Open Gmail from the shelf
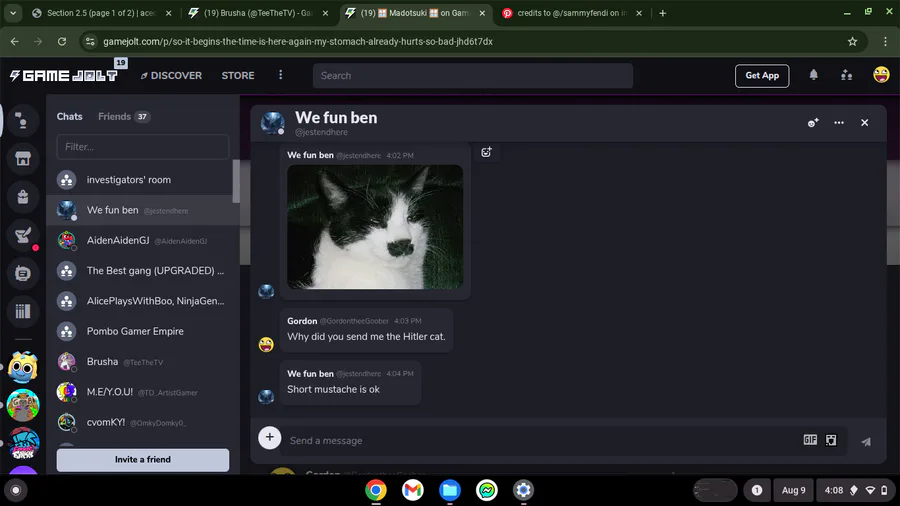This screenshot has height=506, width=900. [413, 490]
